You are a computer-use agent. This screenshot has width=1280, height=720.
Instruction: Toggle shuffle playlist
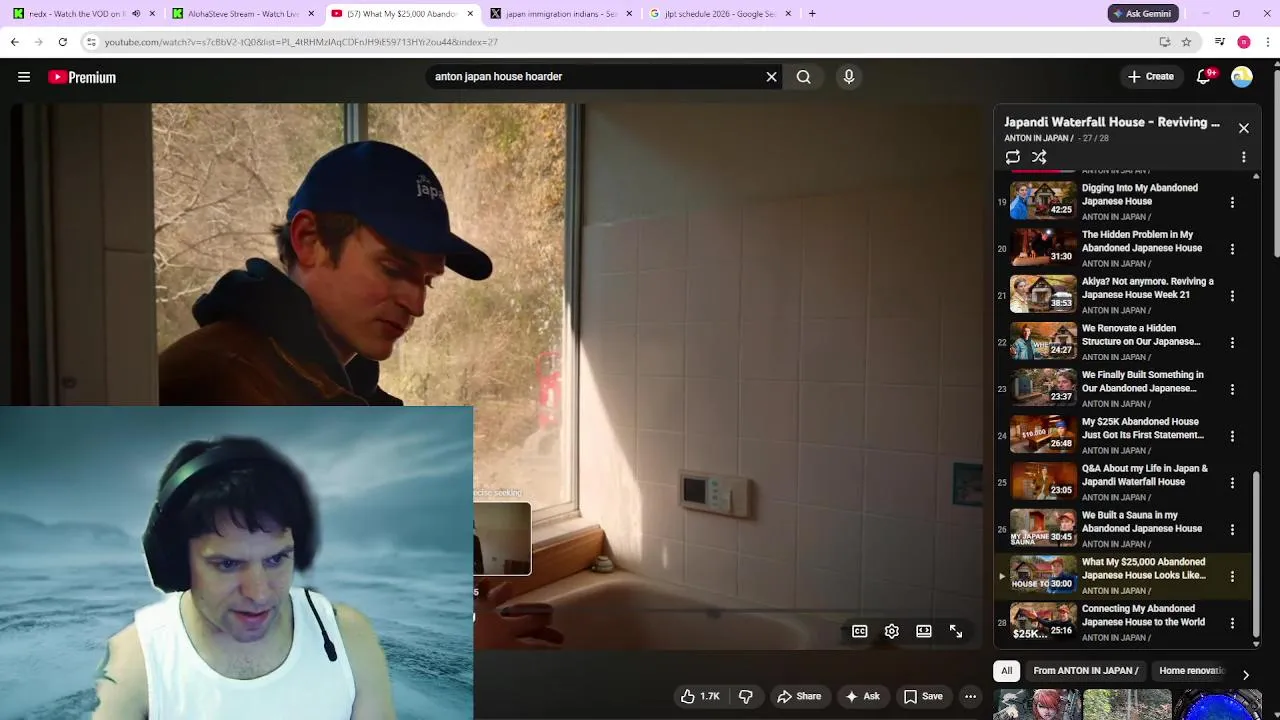(1039, 157)
